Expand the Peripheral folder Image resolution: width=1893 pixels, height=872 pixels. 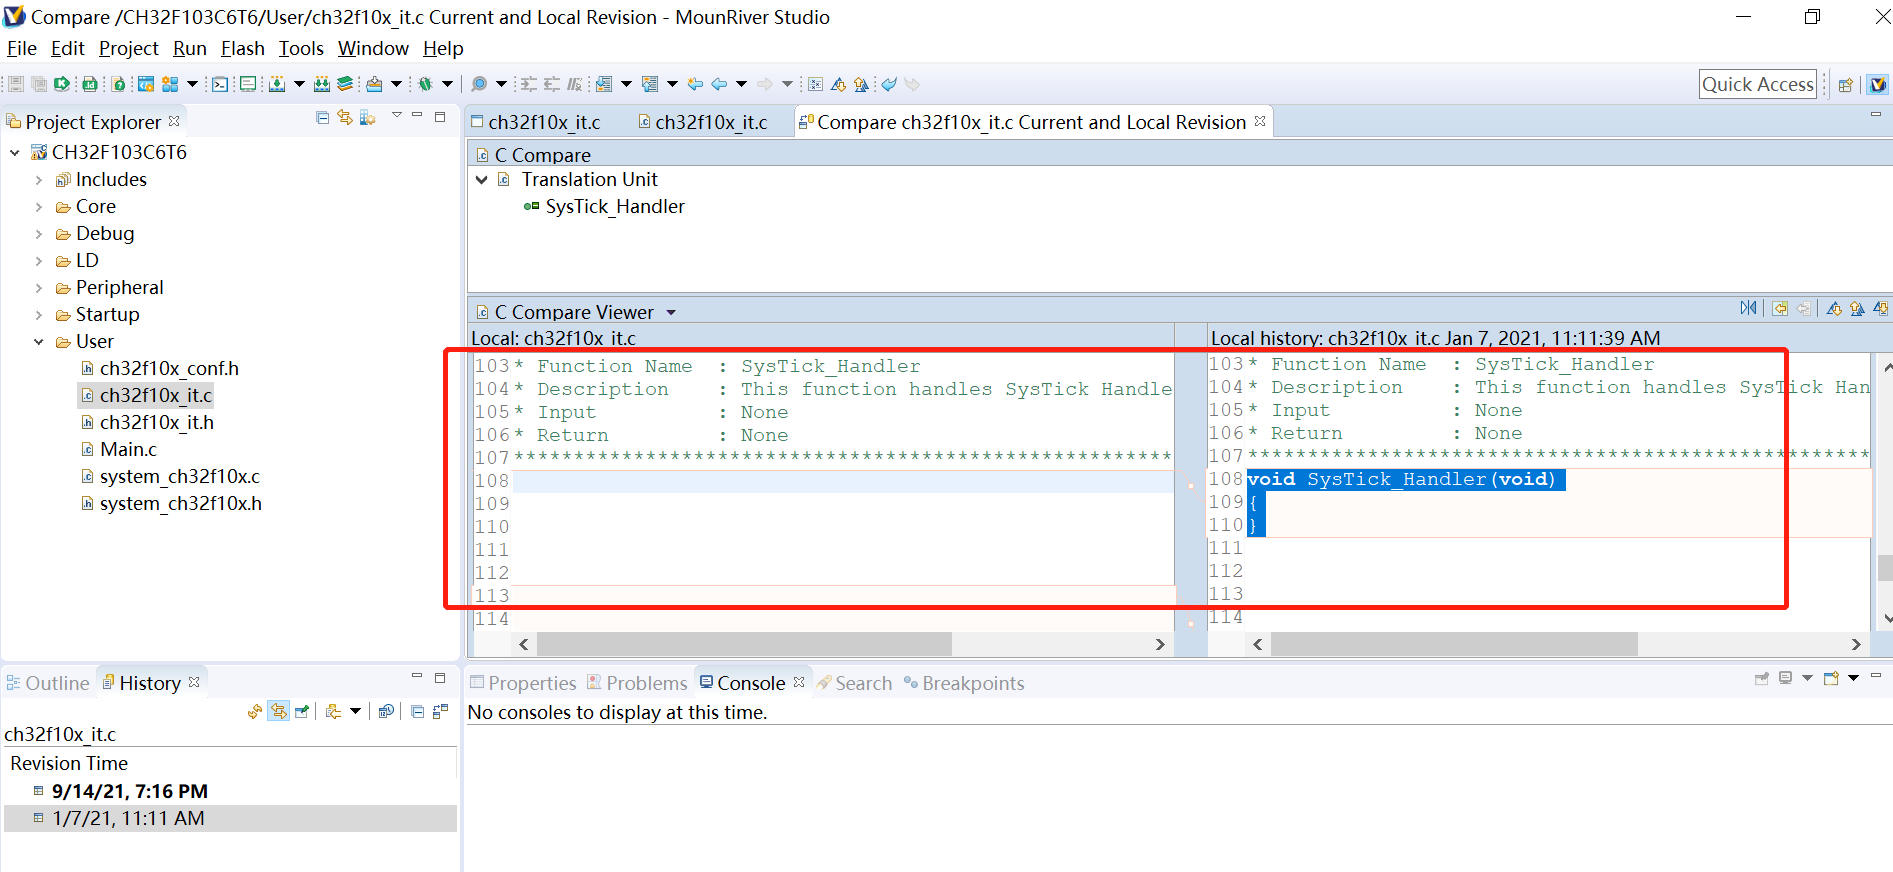pos(39,288)
